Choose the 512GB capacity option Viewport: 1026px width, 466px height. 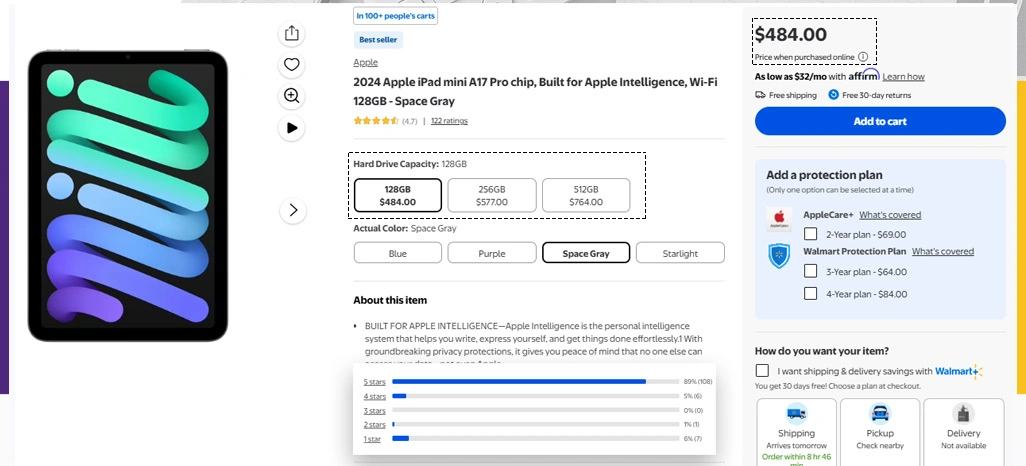[x=586, y=195]
